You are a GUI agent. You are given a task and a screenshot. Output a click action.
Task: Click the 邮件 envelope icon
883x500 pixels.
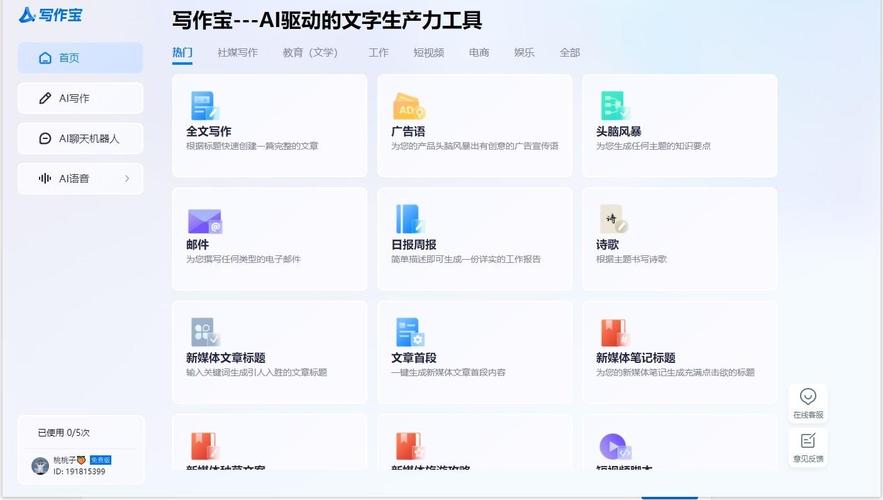pyautogui.click(x=204, y=221)
